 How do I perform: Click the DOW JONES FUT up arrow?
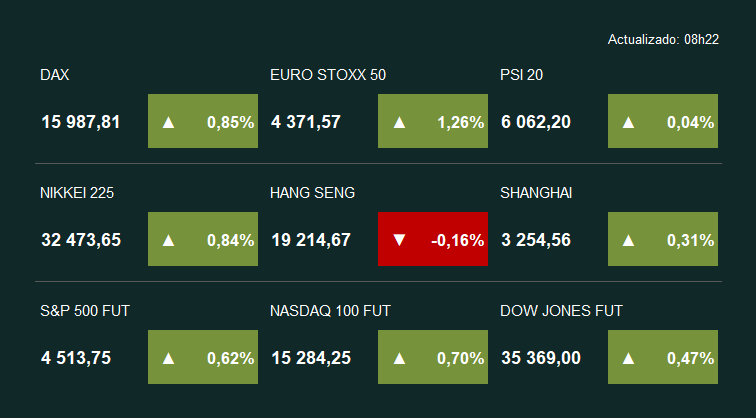point(629,358)
